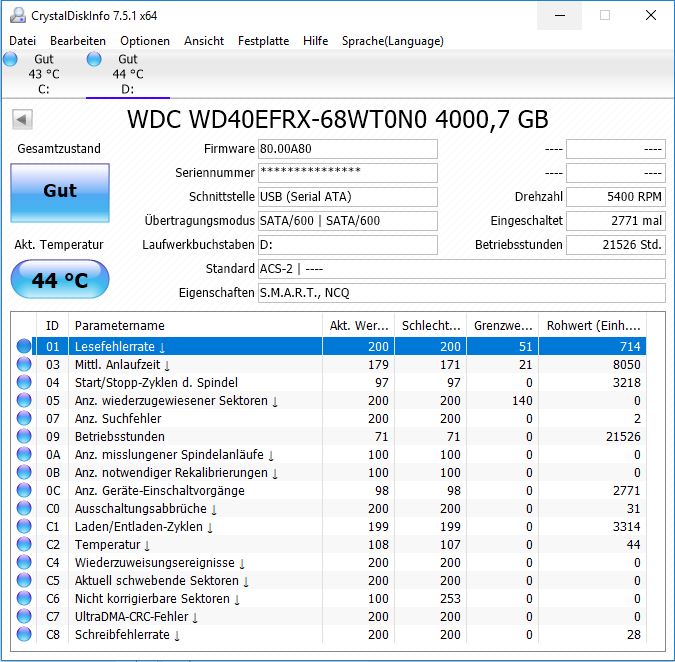The height and width of the screenshot is (662, 675).
Task: Click the Gut health status button
Action: (60, 193)
